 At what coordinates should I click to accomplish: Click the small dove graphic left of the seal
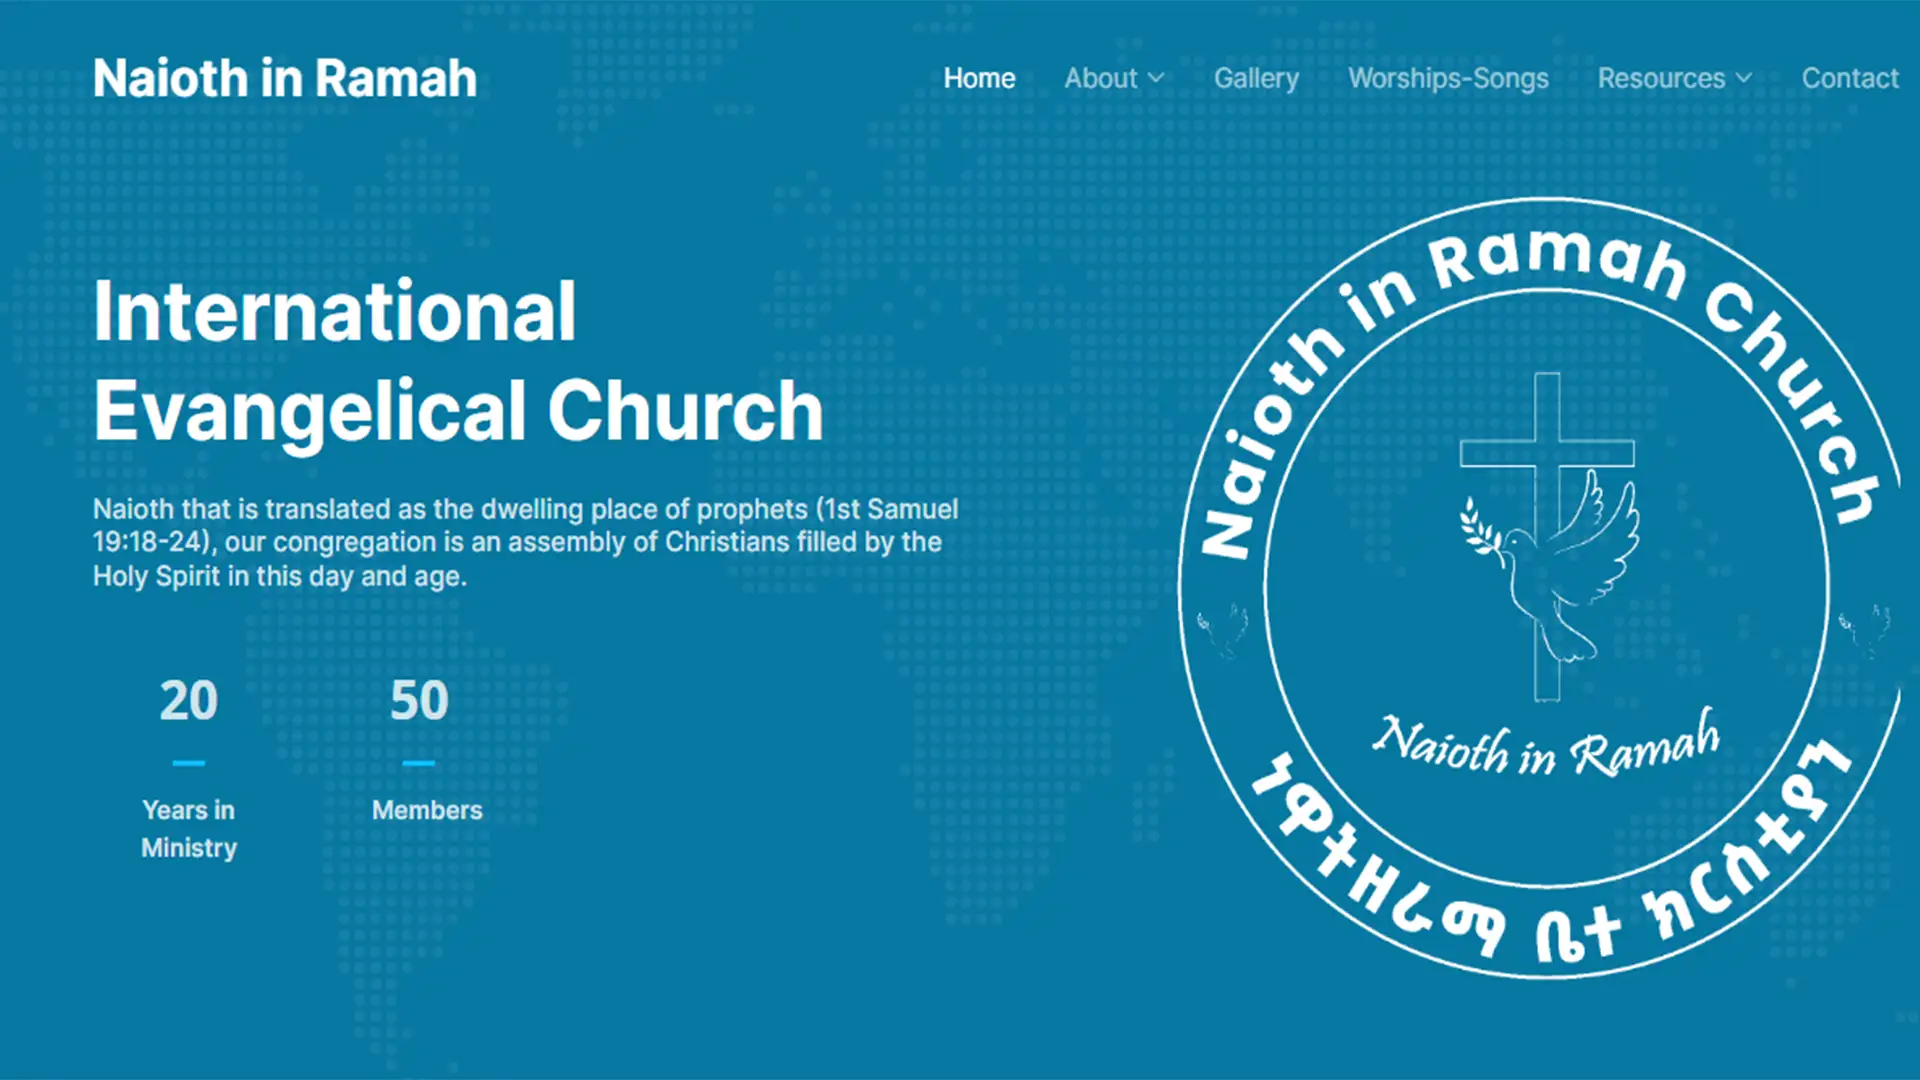[x=1226, y=624]
